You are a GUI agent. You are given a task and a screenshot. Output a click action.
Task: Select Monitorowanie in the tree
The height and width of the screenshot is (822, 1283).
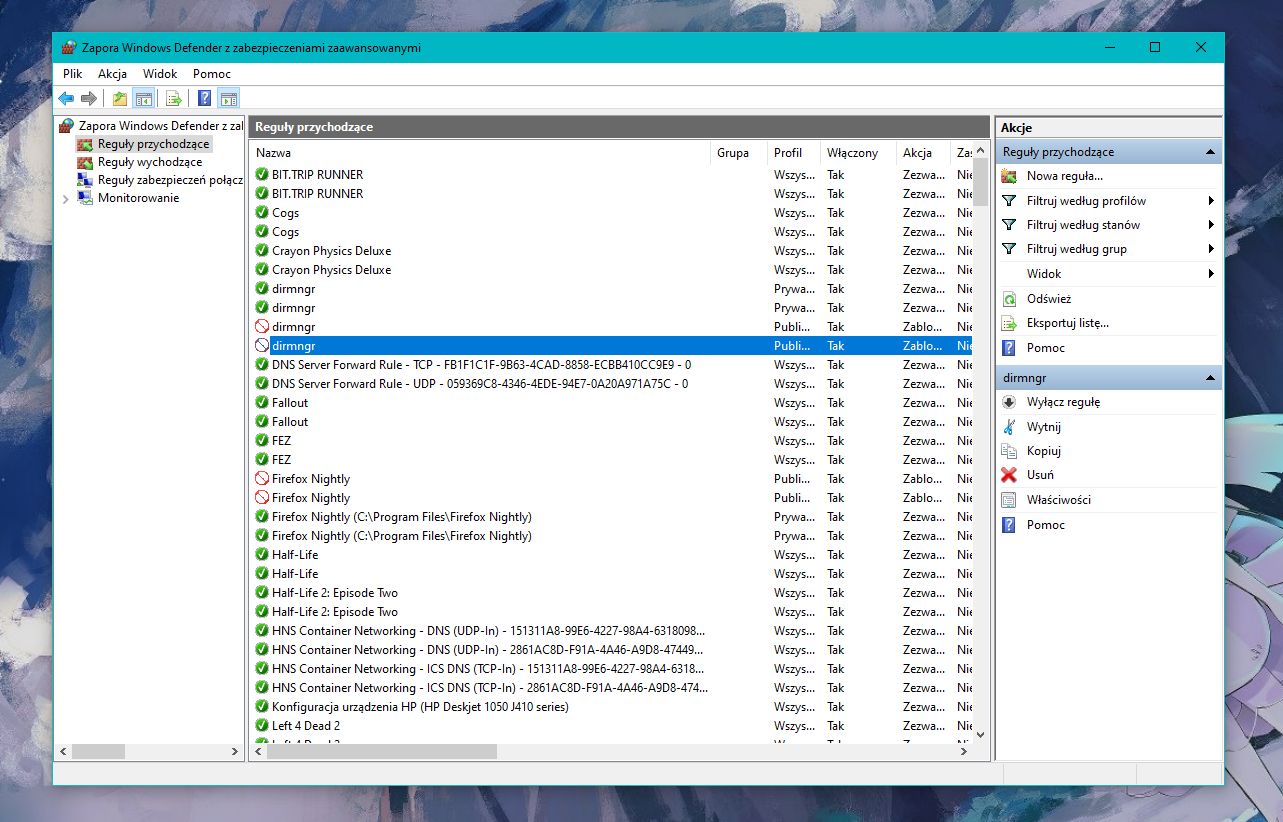[x=139, y=198]
